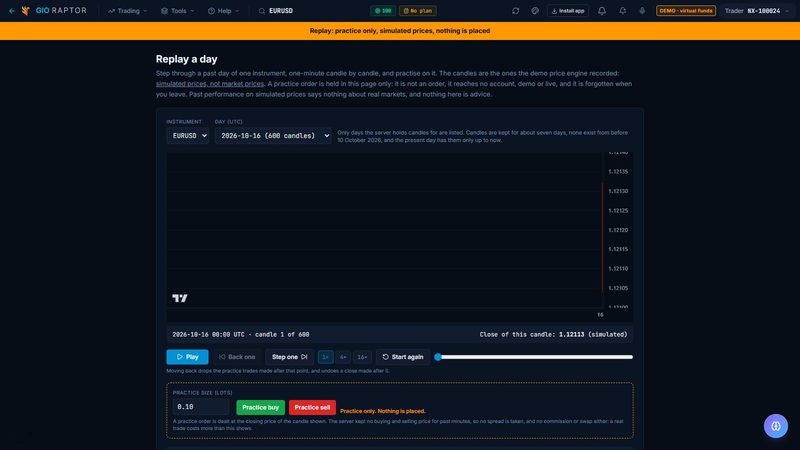800x450 pixels.
Task: Click the 1.12130 price axis label
Action: 618,191
